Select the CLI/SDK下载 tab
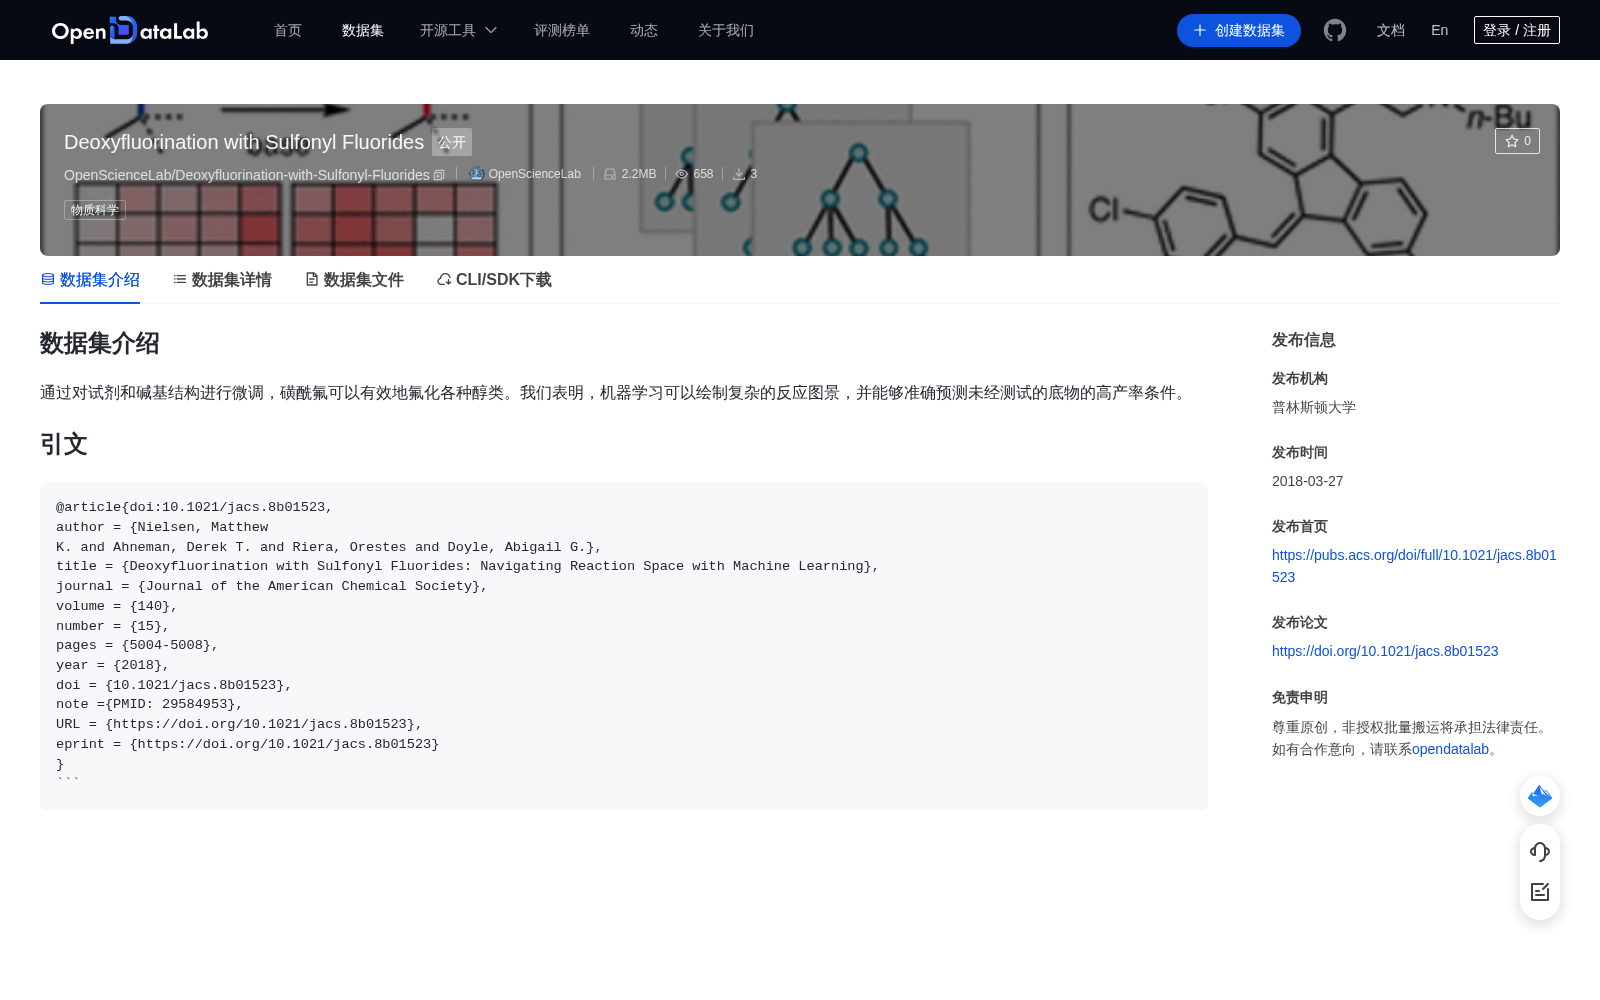The width and height of the screenshot is (1600, 1000). click(x=494, y=280)
